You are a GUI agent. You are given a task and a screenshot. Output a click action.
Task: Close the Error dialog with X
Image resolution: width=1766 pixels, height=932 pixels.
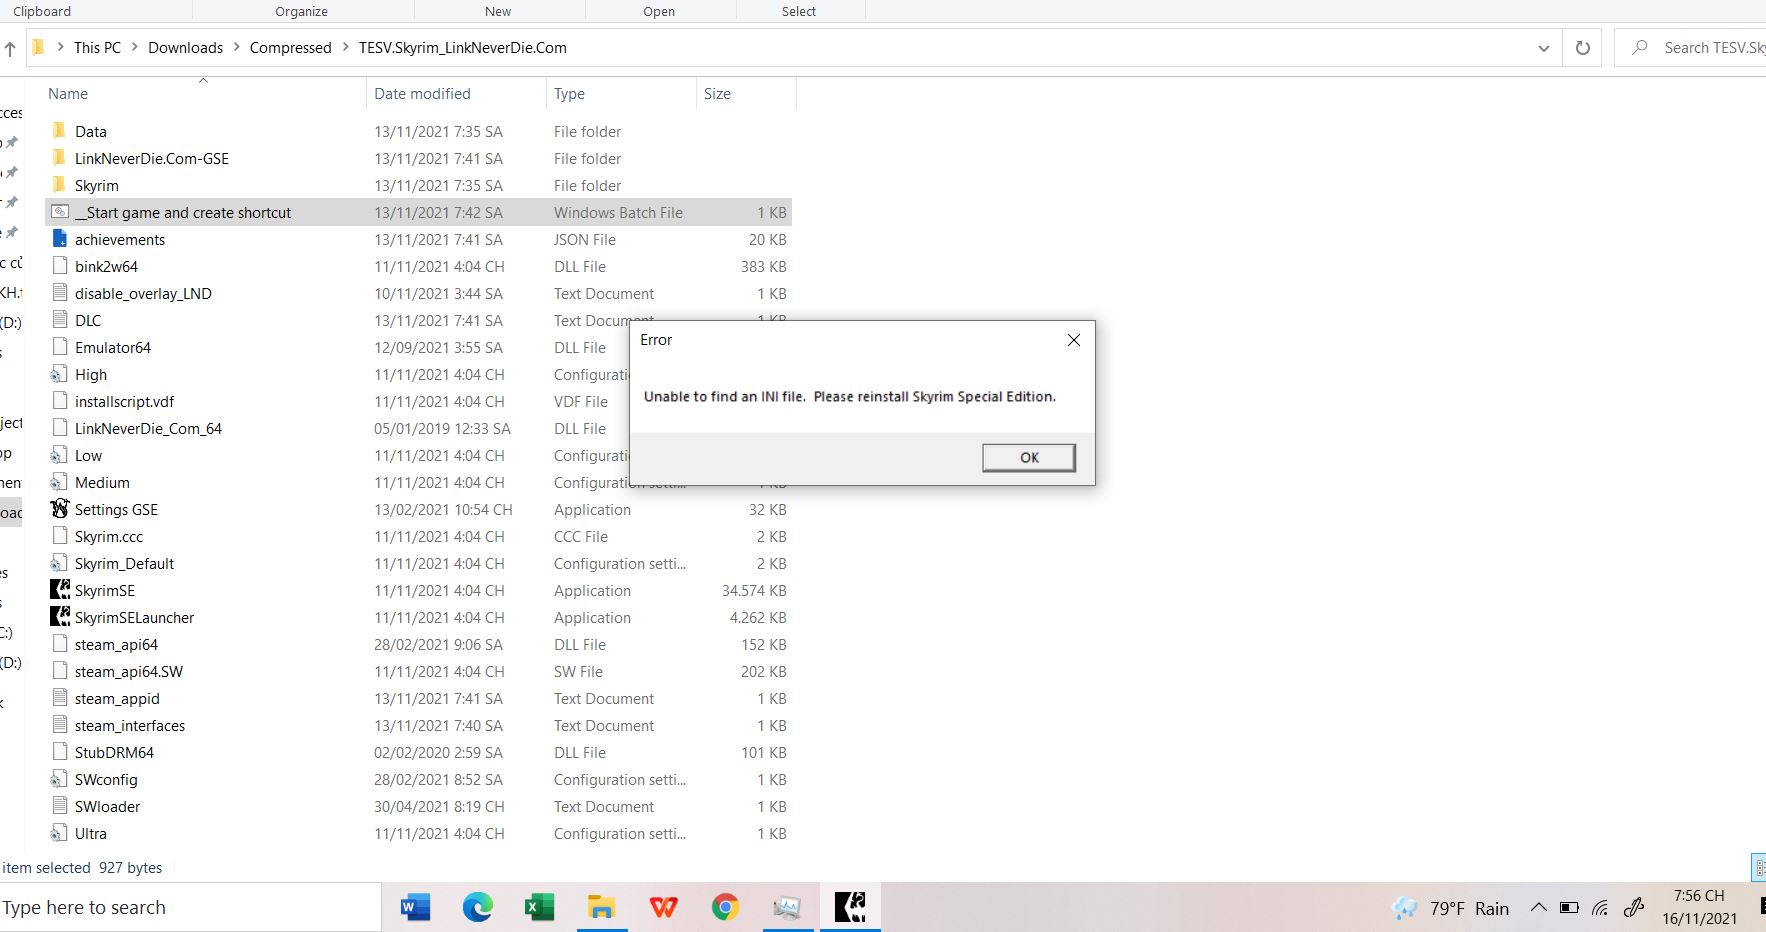(x=1073, y=340)
